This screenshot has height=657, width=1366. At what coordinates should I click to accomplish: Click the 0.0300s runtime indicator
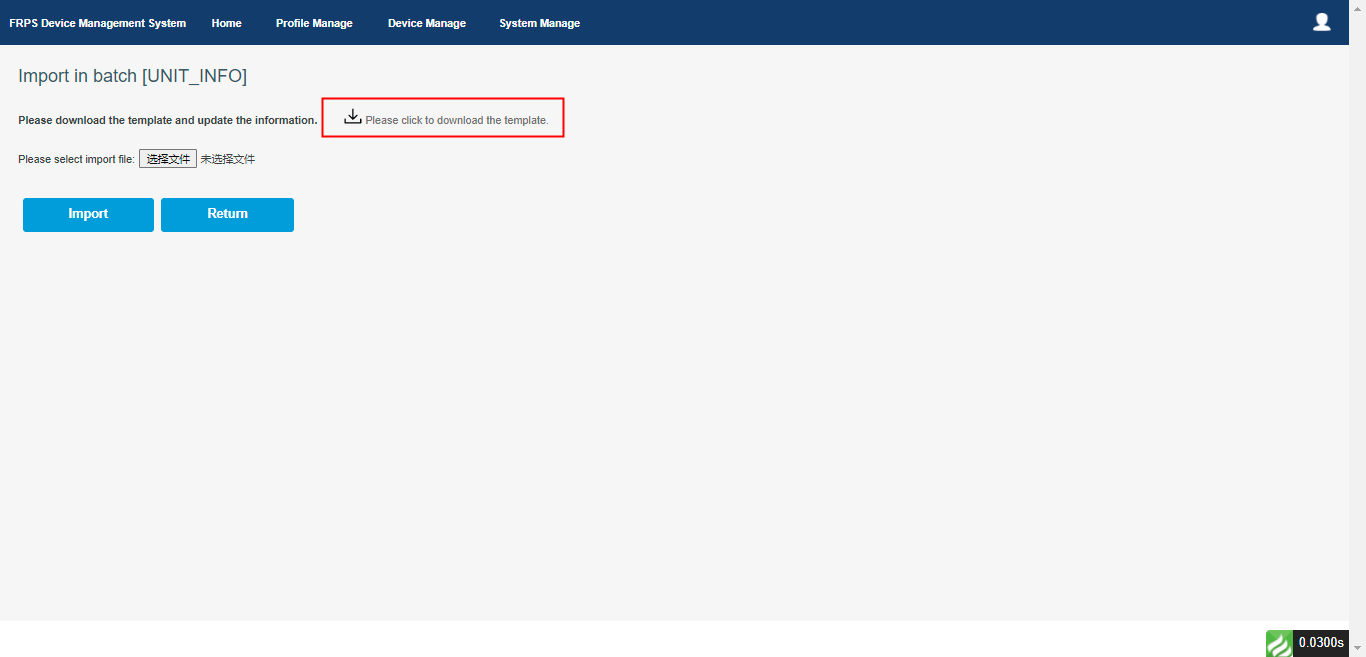(x=1320, y=643)
